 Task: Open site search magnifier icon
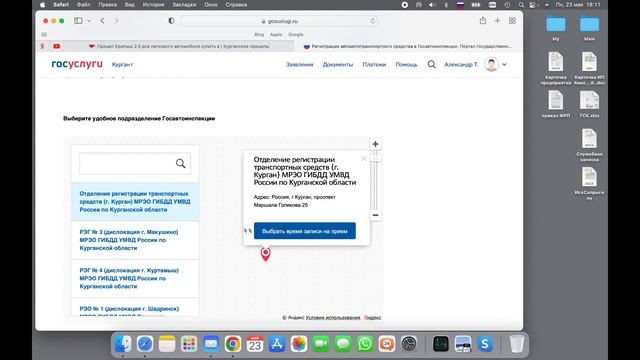click(x=431, y=64)
